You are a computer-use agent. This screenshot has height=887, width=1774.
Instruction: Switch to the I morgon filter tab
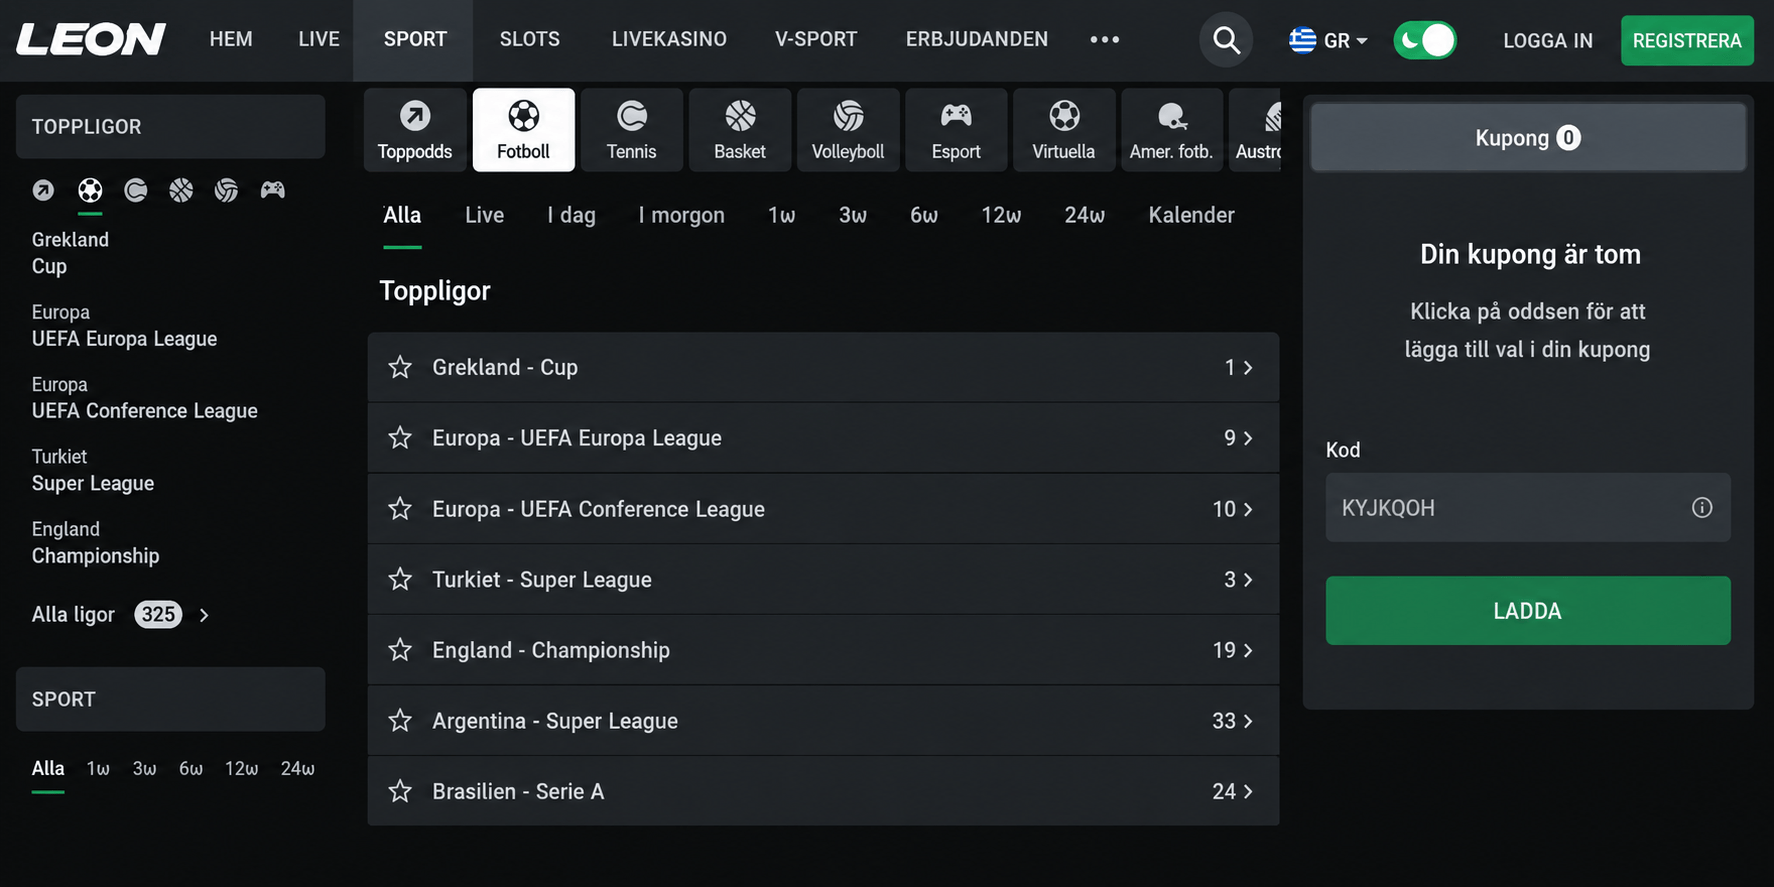[x=681, y=215]
